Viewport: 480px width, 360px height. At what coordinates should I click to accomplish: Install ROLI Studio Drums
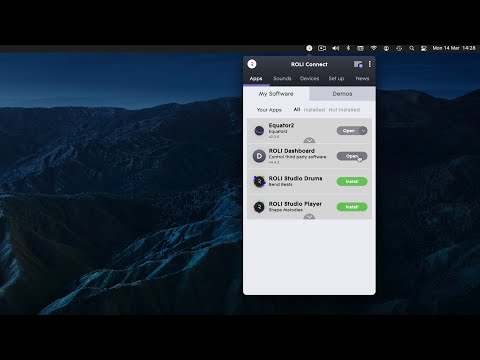pyautogui.click(x=352, y=181)
